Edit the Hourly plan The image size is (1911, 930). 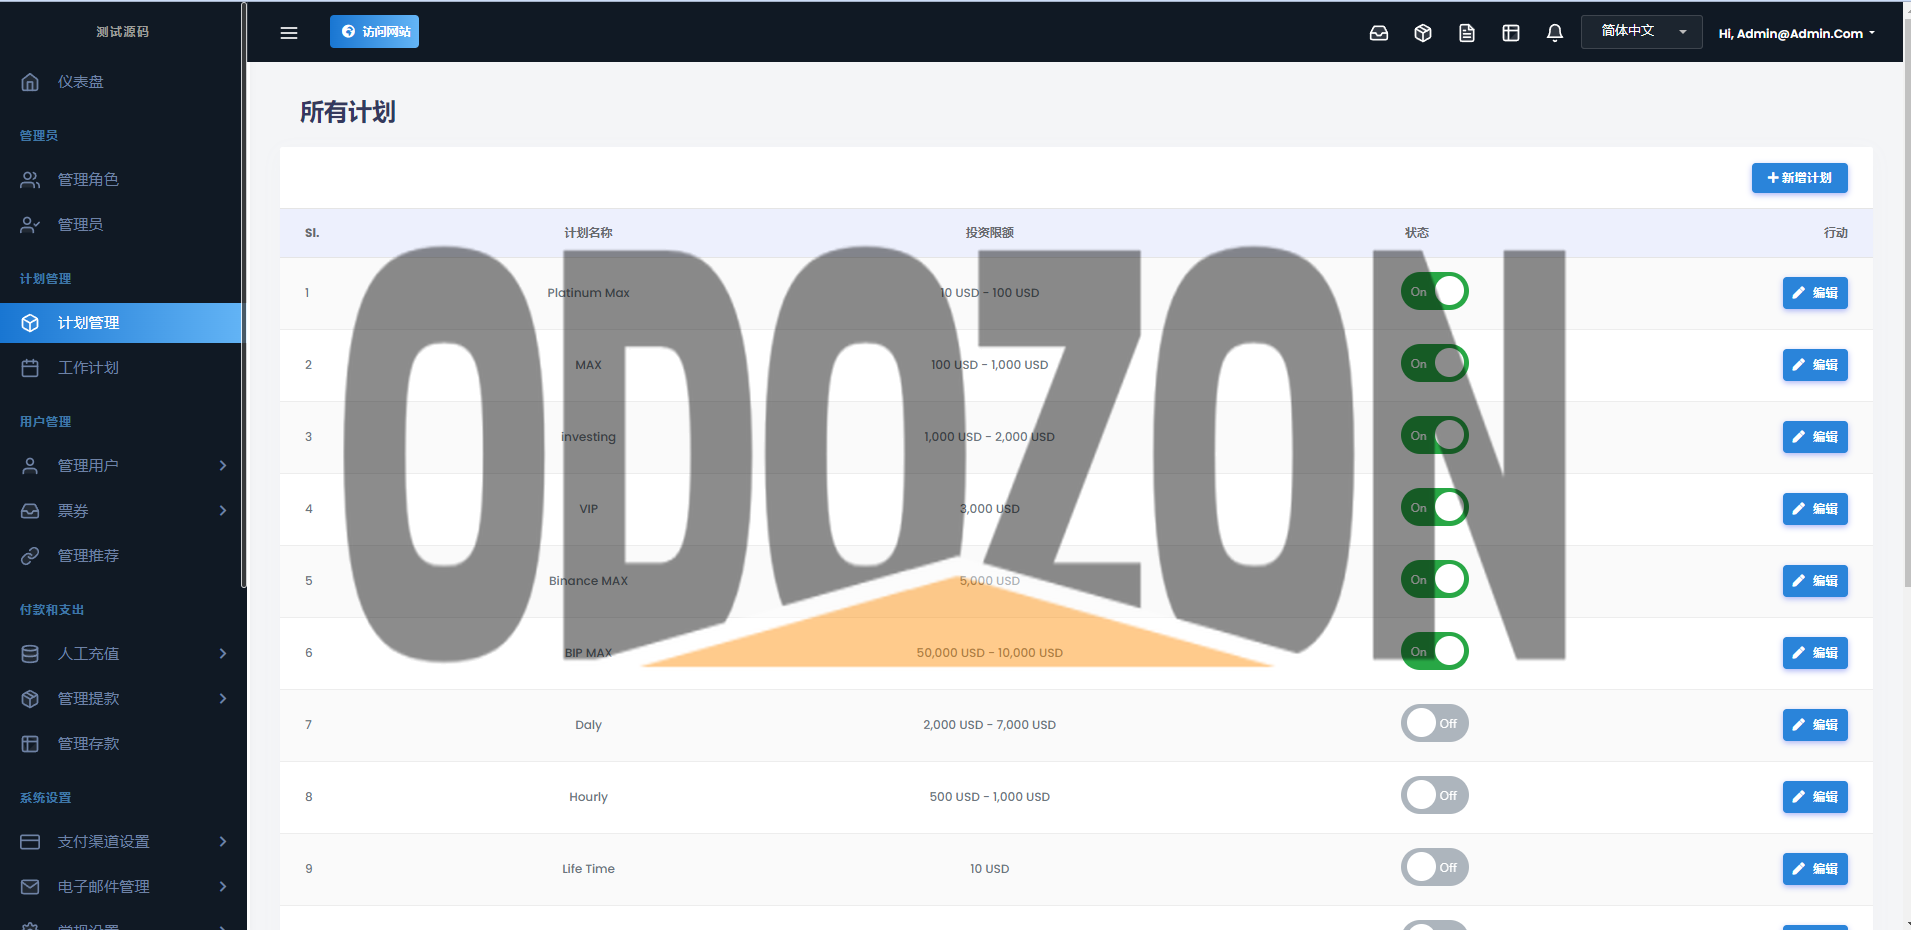click(x=1815, y=797)
